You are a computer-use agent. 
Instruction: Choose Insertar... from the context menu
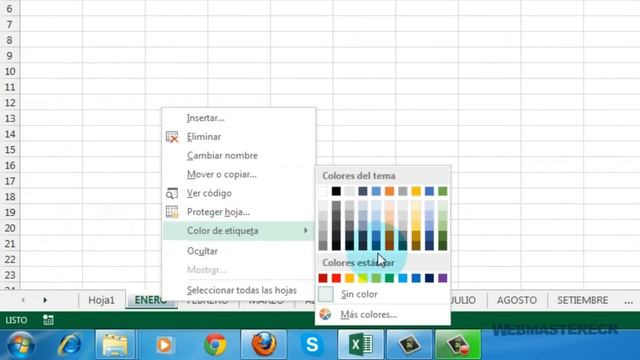205,118
